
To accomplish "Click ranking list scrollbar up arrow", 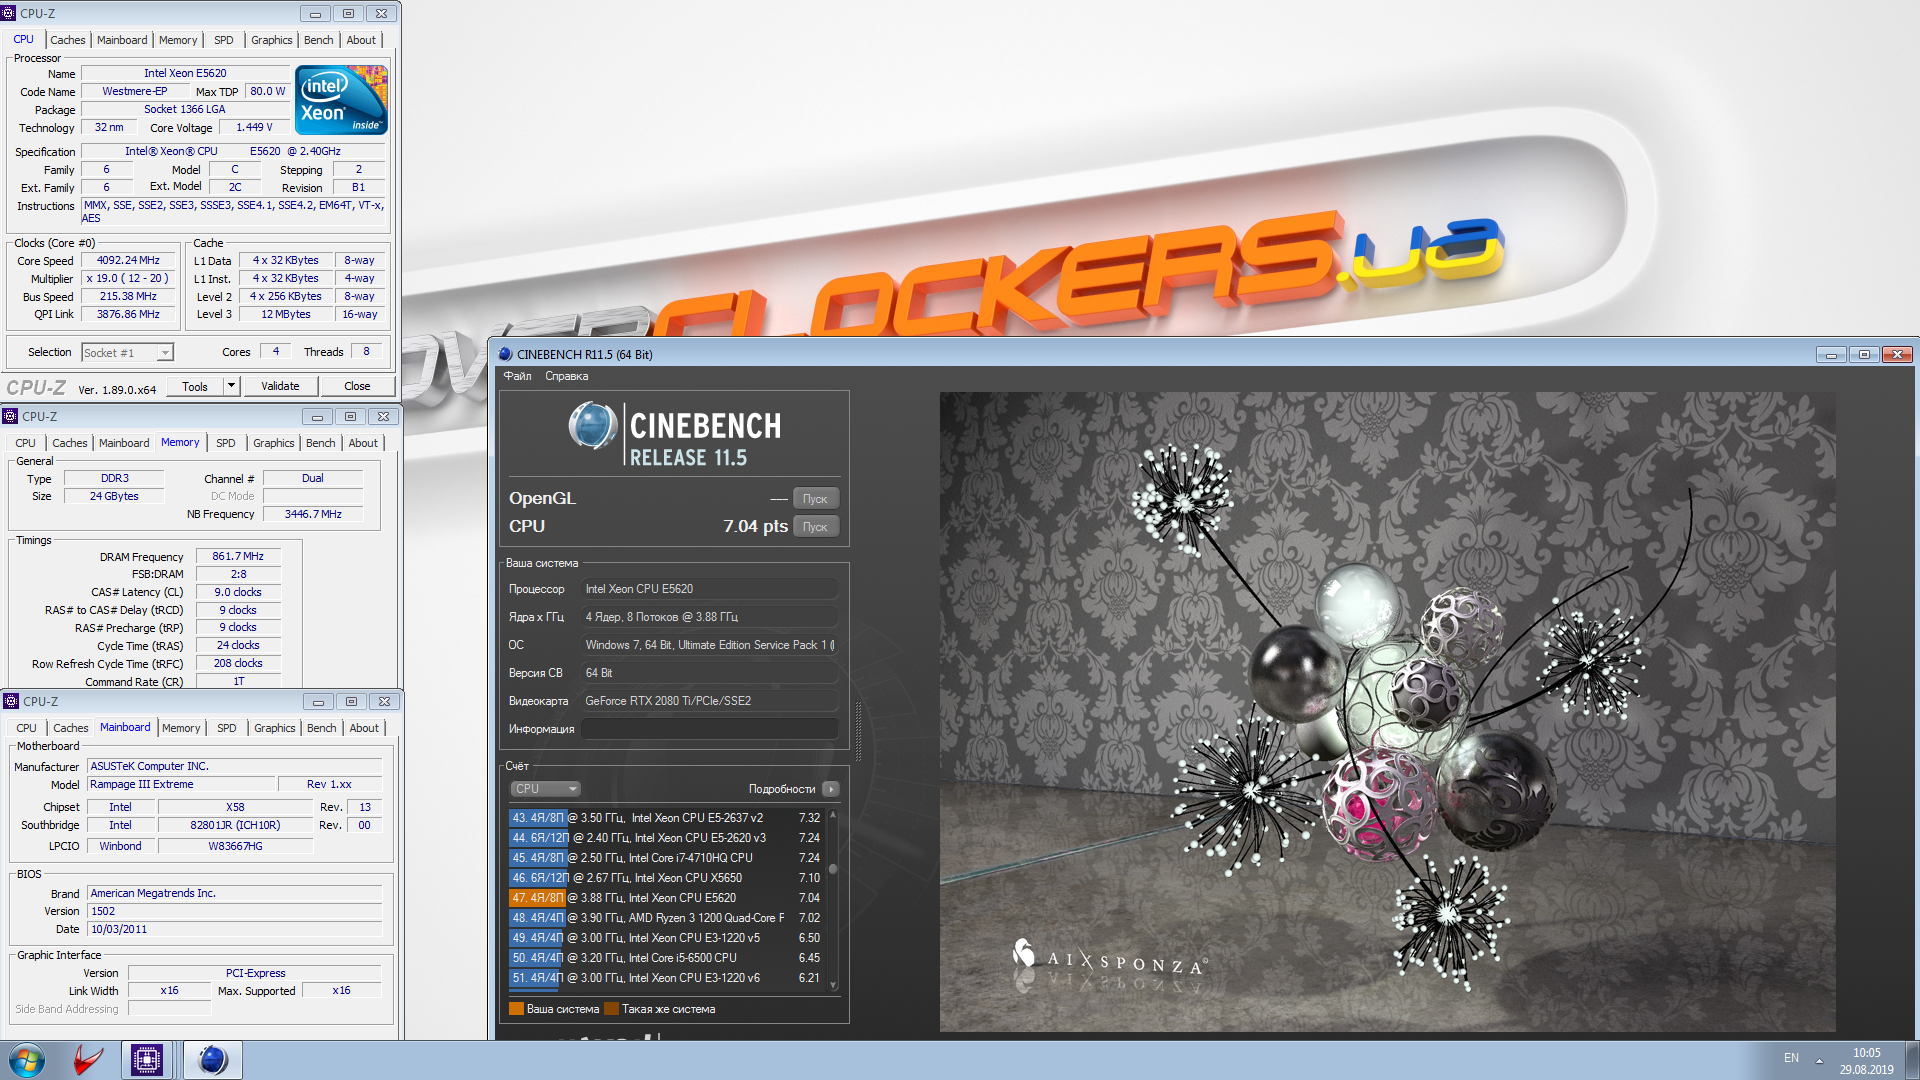I will (833, 815).
